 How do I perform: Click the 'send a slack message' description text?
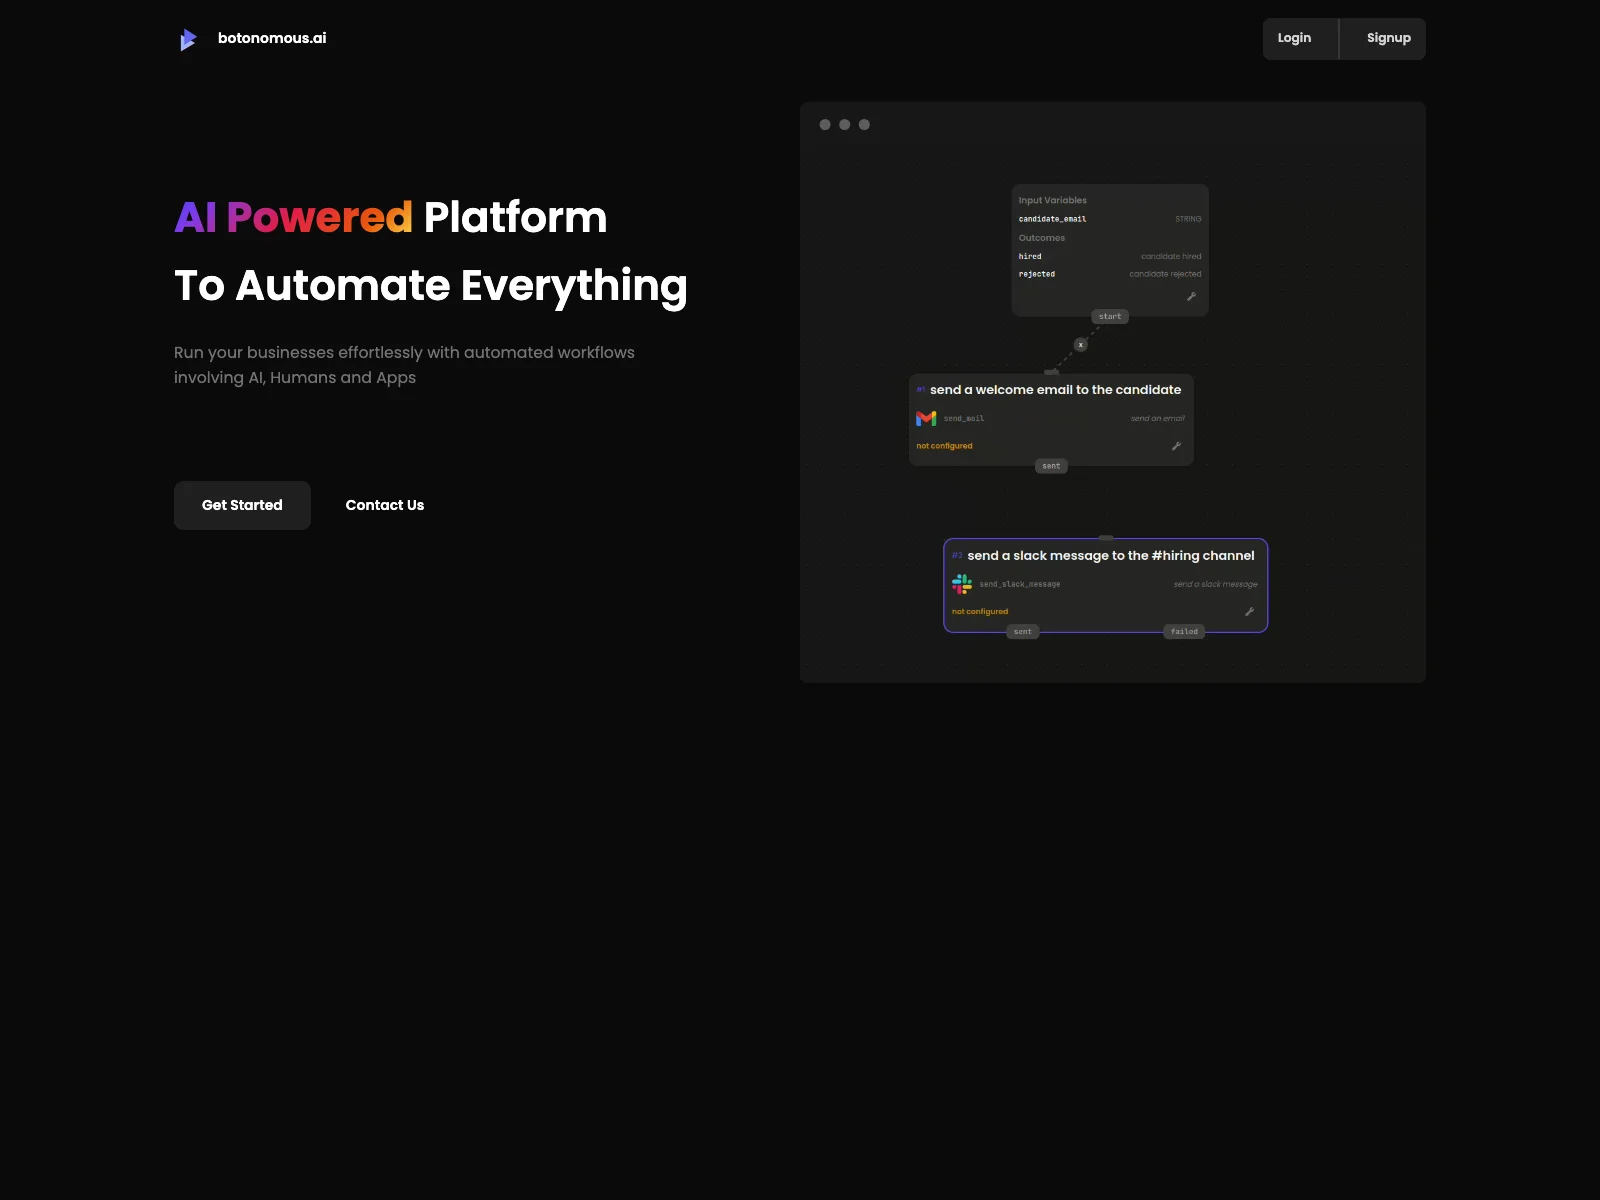[x=1216, y=585]
